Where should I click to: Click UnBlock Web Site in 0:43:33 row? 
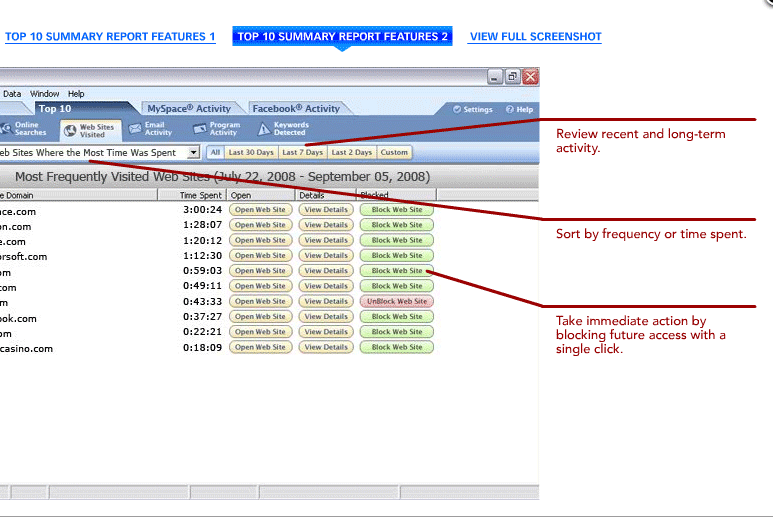coord(397,301)
